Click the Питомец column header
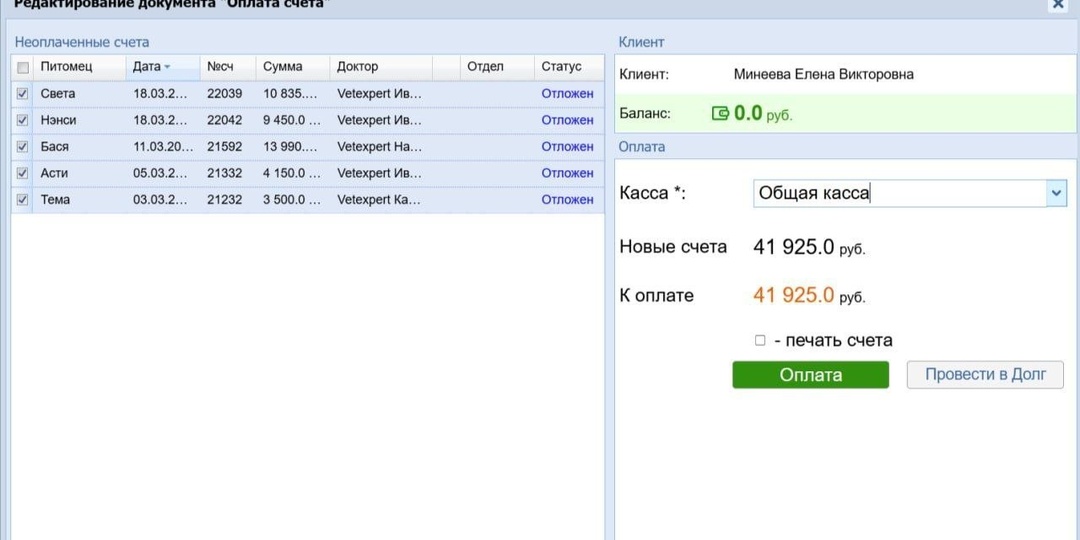This screenshot has width=1080, height=540. 79,67
